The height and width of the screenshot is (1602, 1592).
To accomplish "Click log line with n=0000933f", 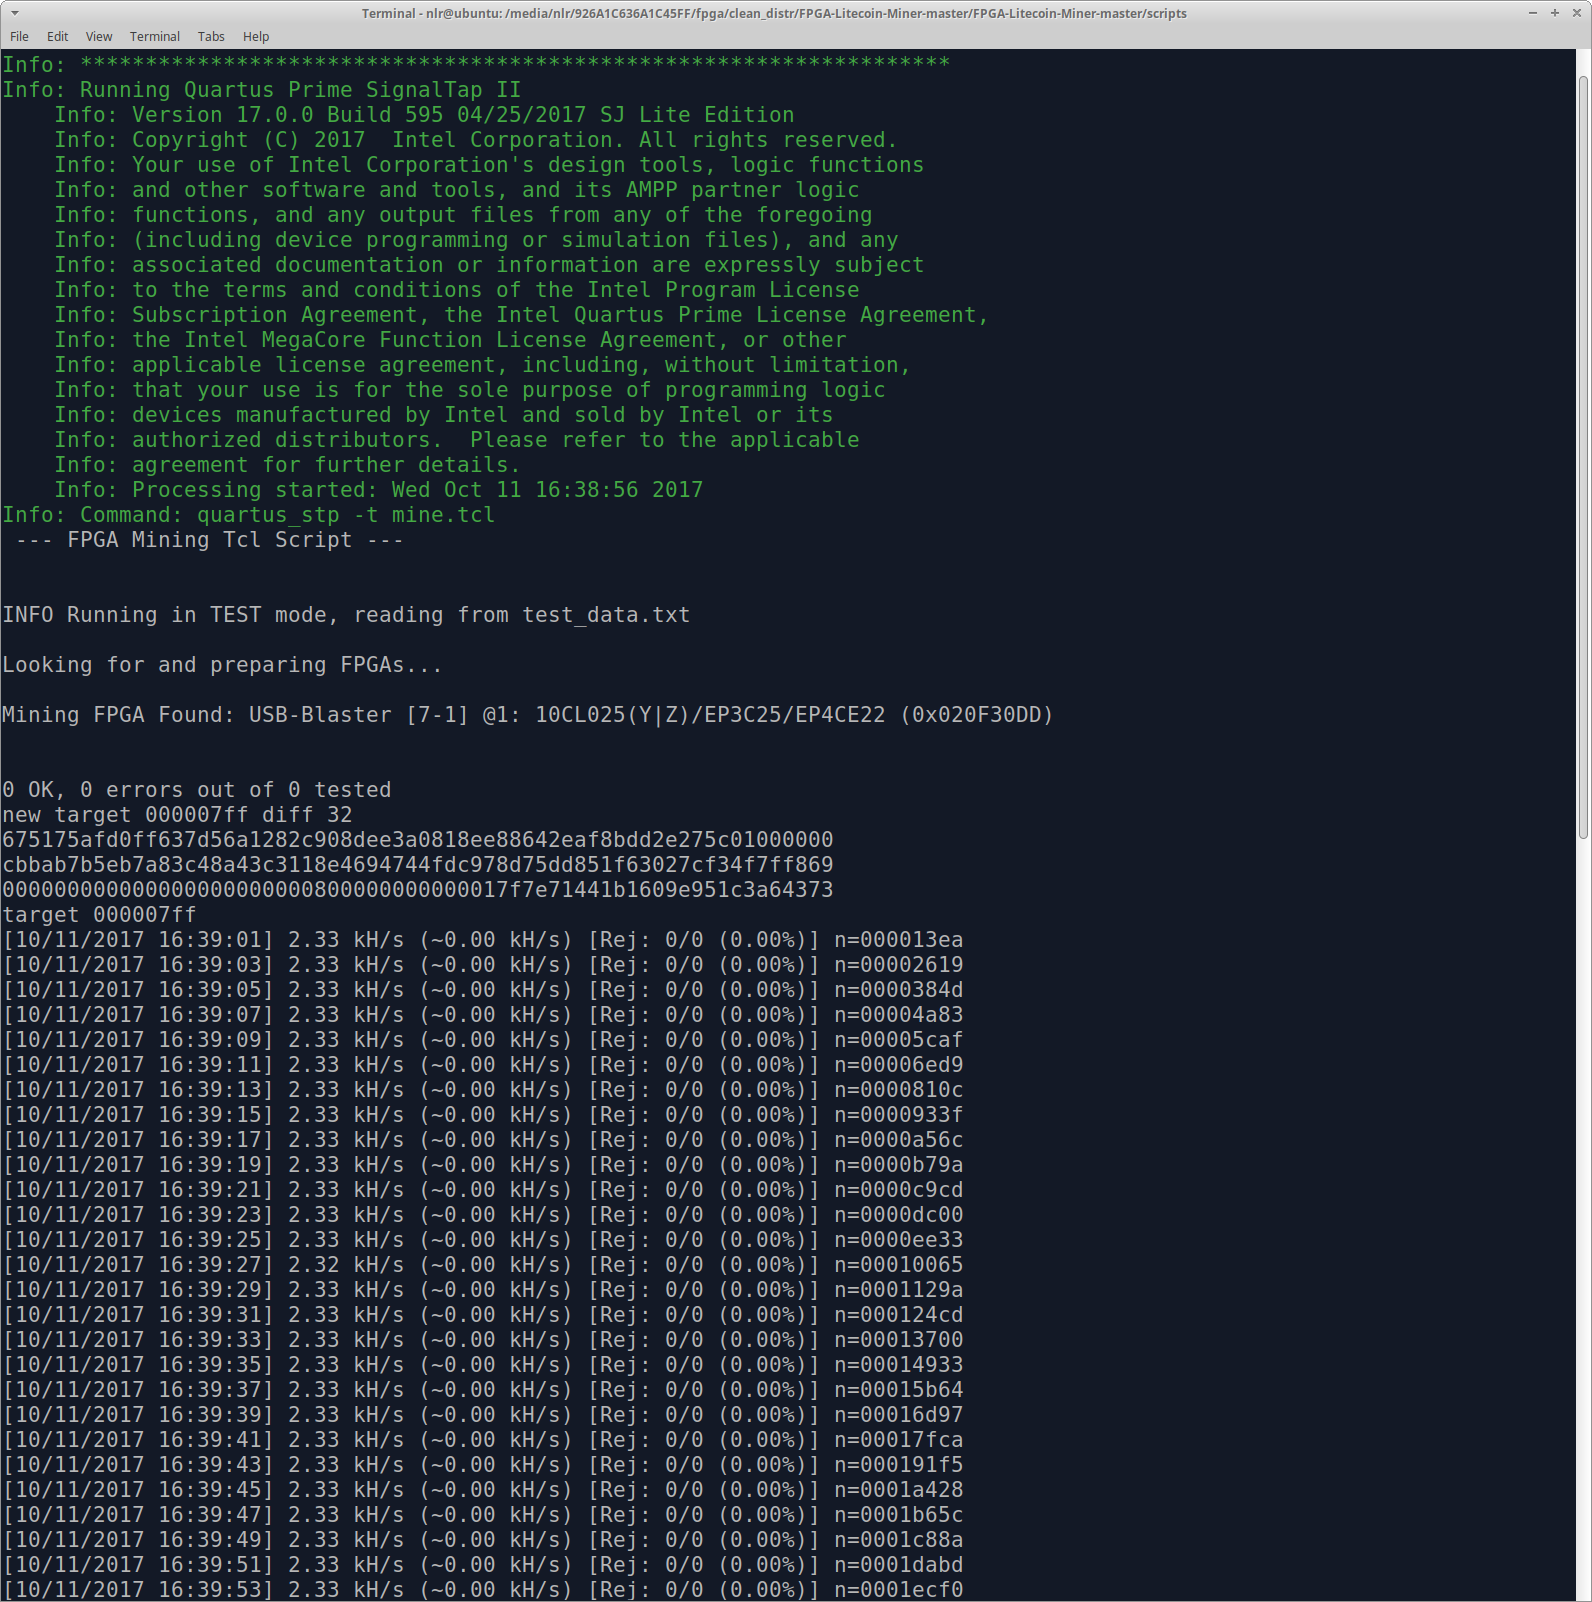I will (483, 1115).
